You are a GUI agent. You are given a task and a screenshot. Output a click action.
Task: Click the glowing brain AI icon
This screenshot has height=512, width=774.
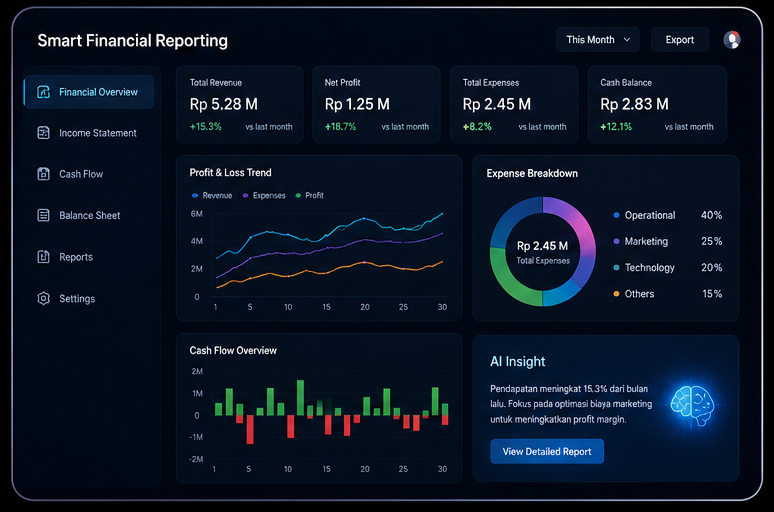(693, 406)
